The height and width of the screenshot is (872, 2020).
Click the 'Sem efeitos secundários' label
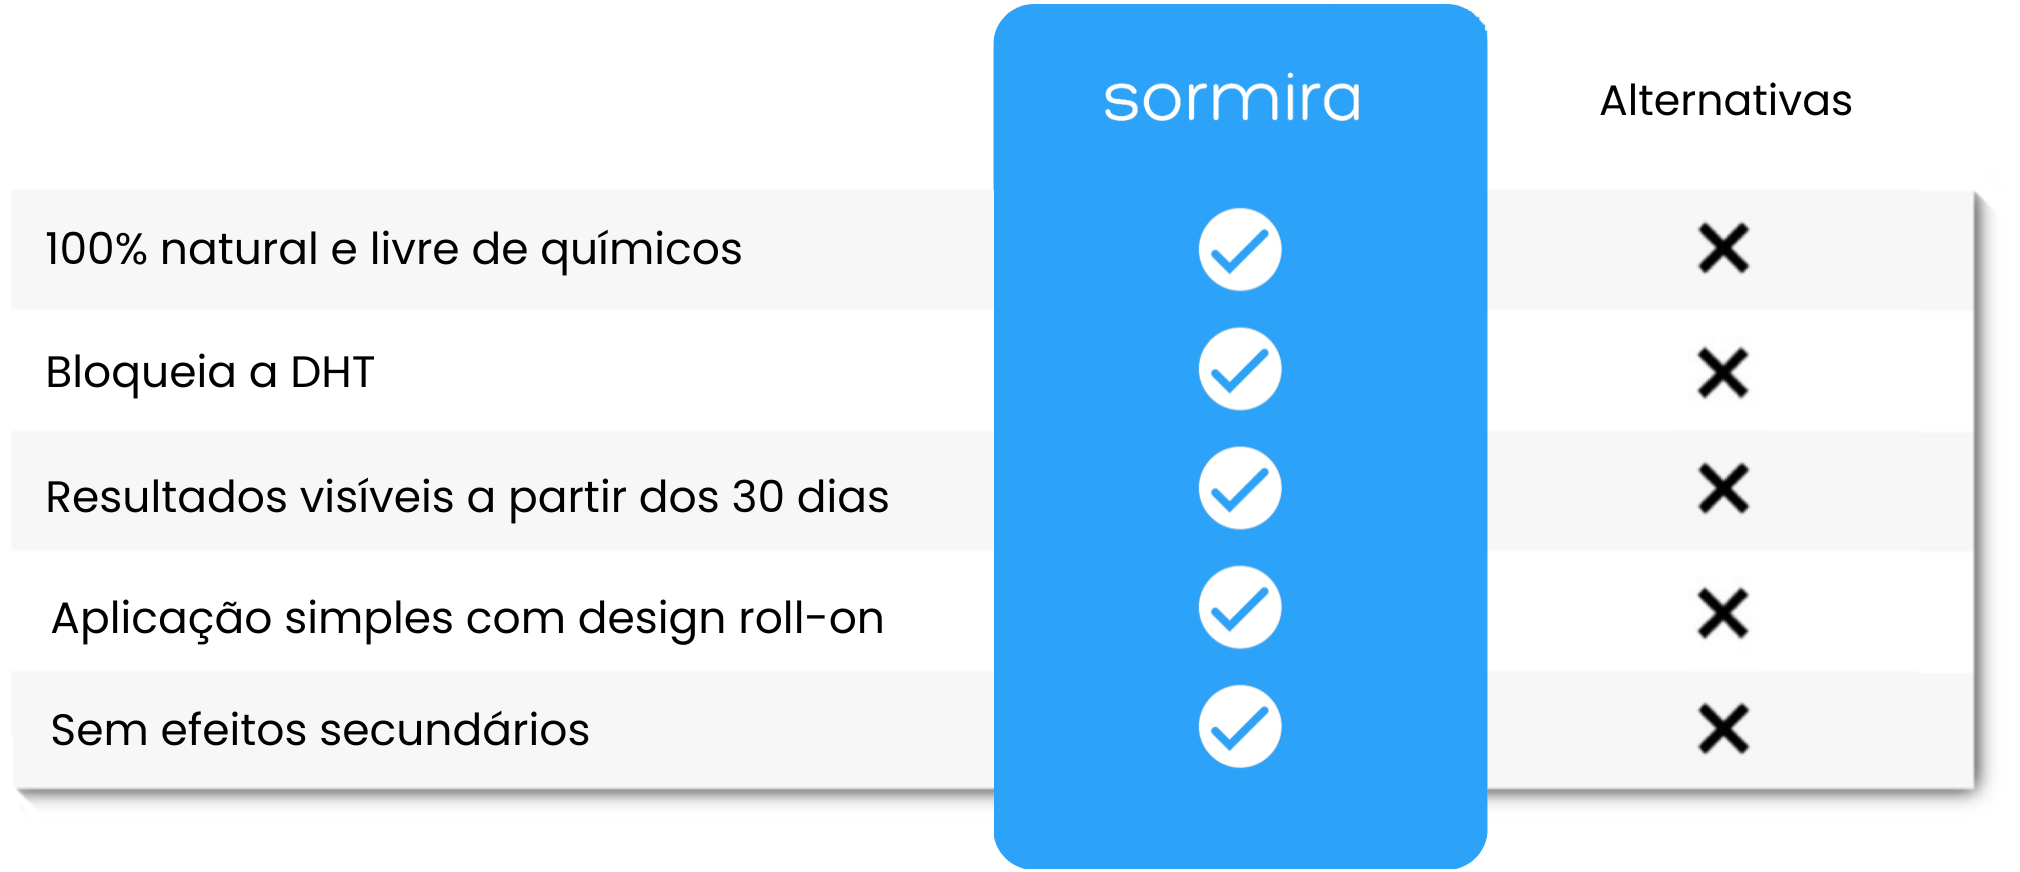tap(320, 730)
